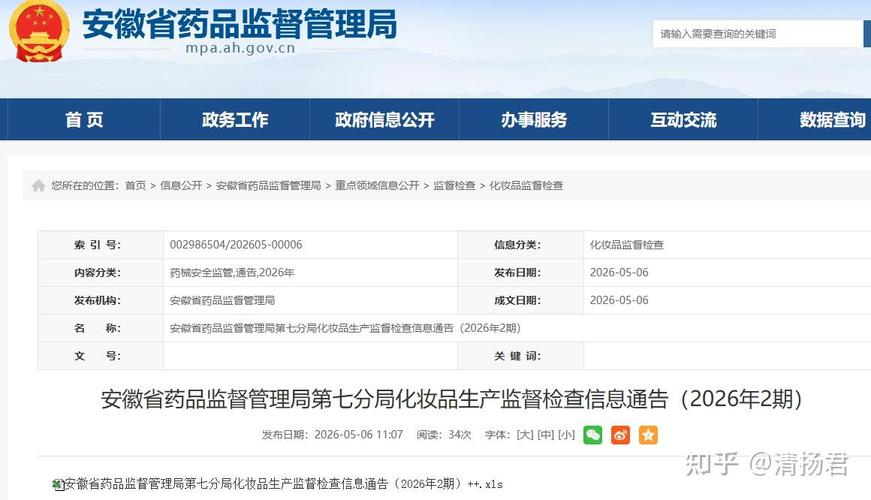
Task: Click the national emblem logo
Action: 39,31
